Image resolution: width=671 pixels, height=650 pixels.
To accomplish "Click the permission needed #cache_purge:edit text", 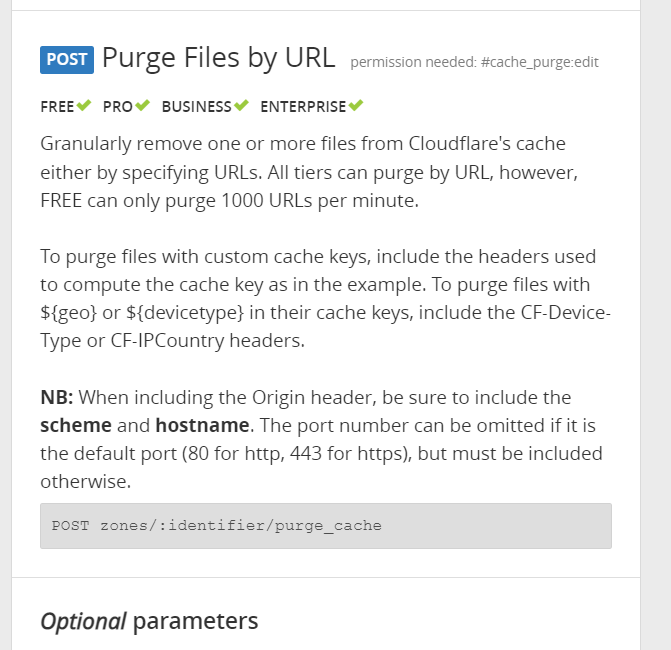I will pyautogui.click(x=474, y=62).
